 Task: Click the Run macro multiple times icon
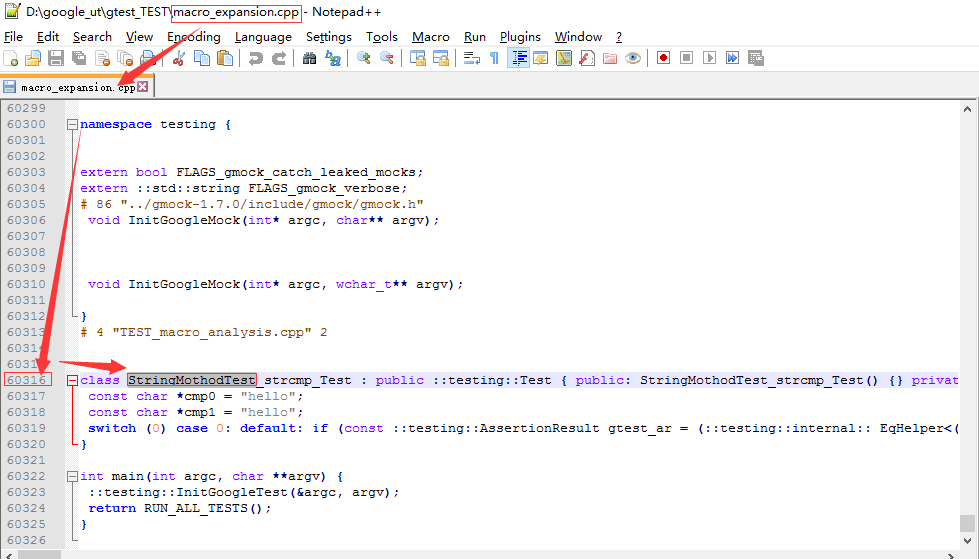[732, 58]
